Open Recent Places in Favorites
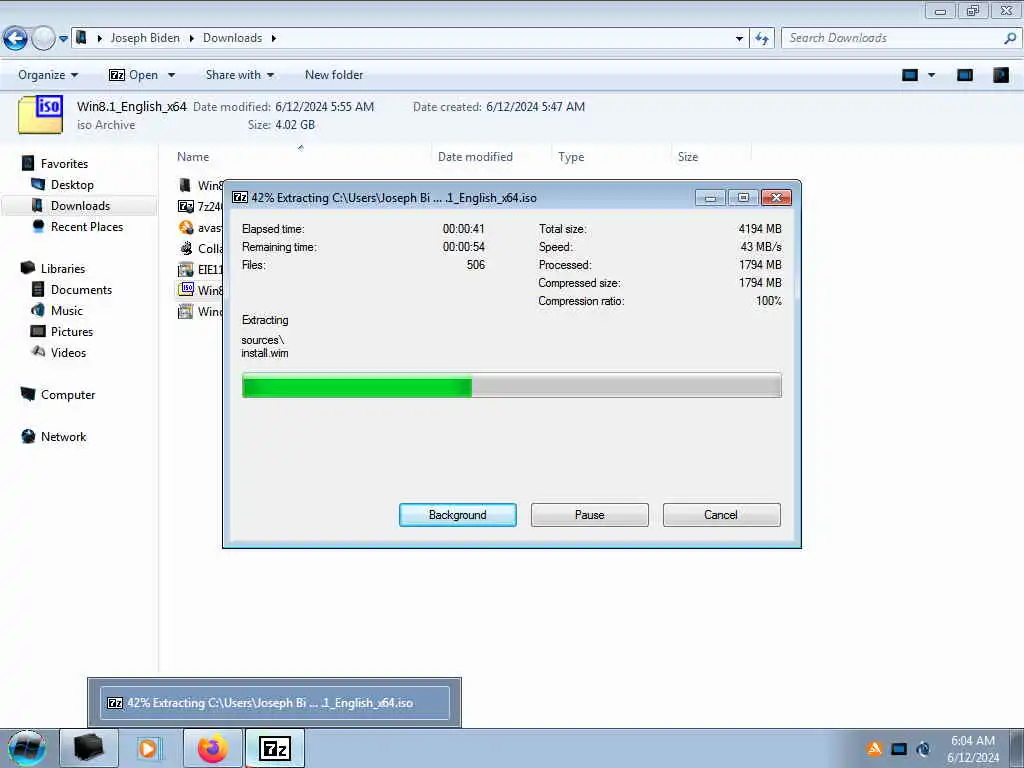1024x768 pixels. [x=87, y=227]
